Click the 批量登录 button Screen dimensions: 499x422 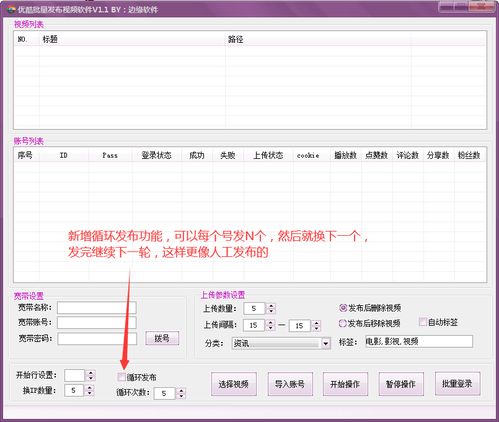(x=457, y=383)
